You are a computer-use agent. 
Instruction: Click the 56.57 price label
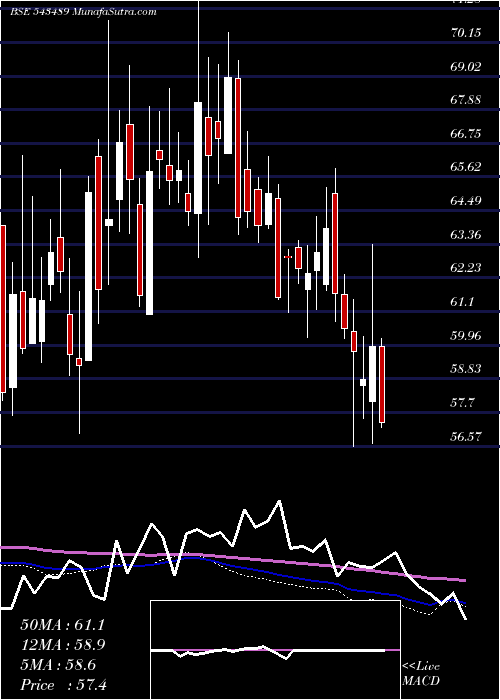pos(466,437)
